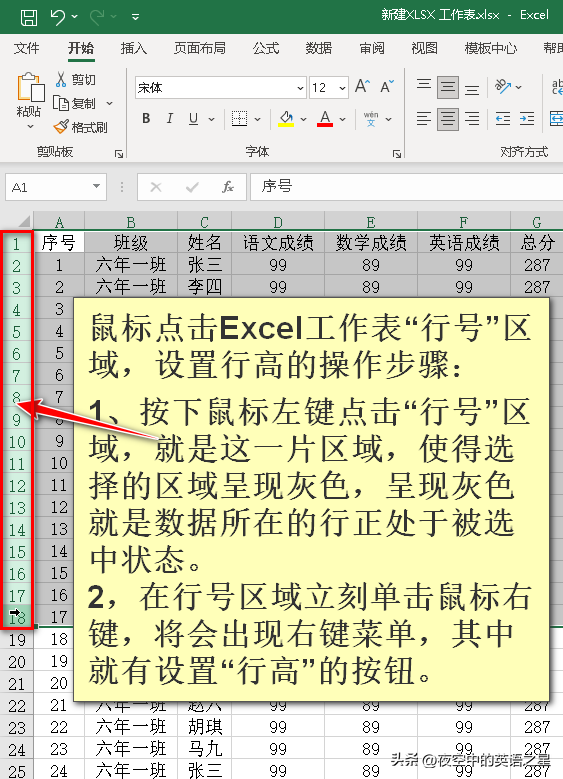This screenshot has height=779, width=563.
Task: Increase font size with the larger A
Action: click(362, 87)
